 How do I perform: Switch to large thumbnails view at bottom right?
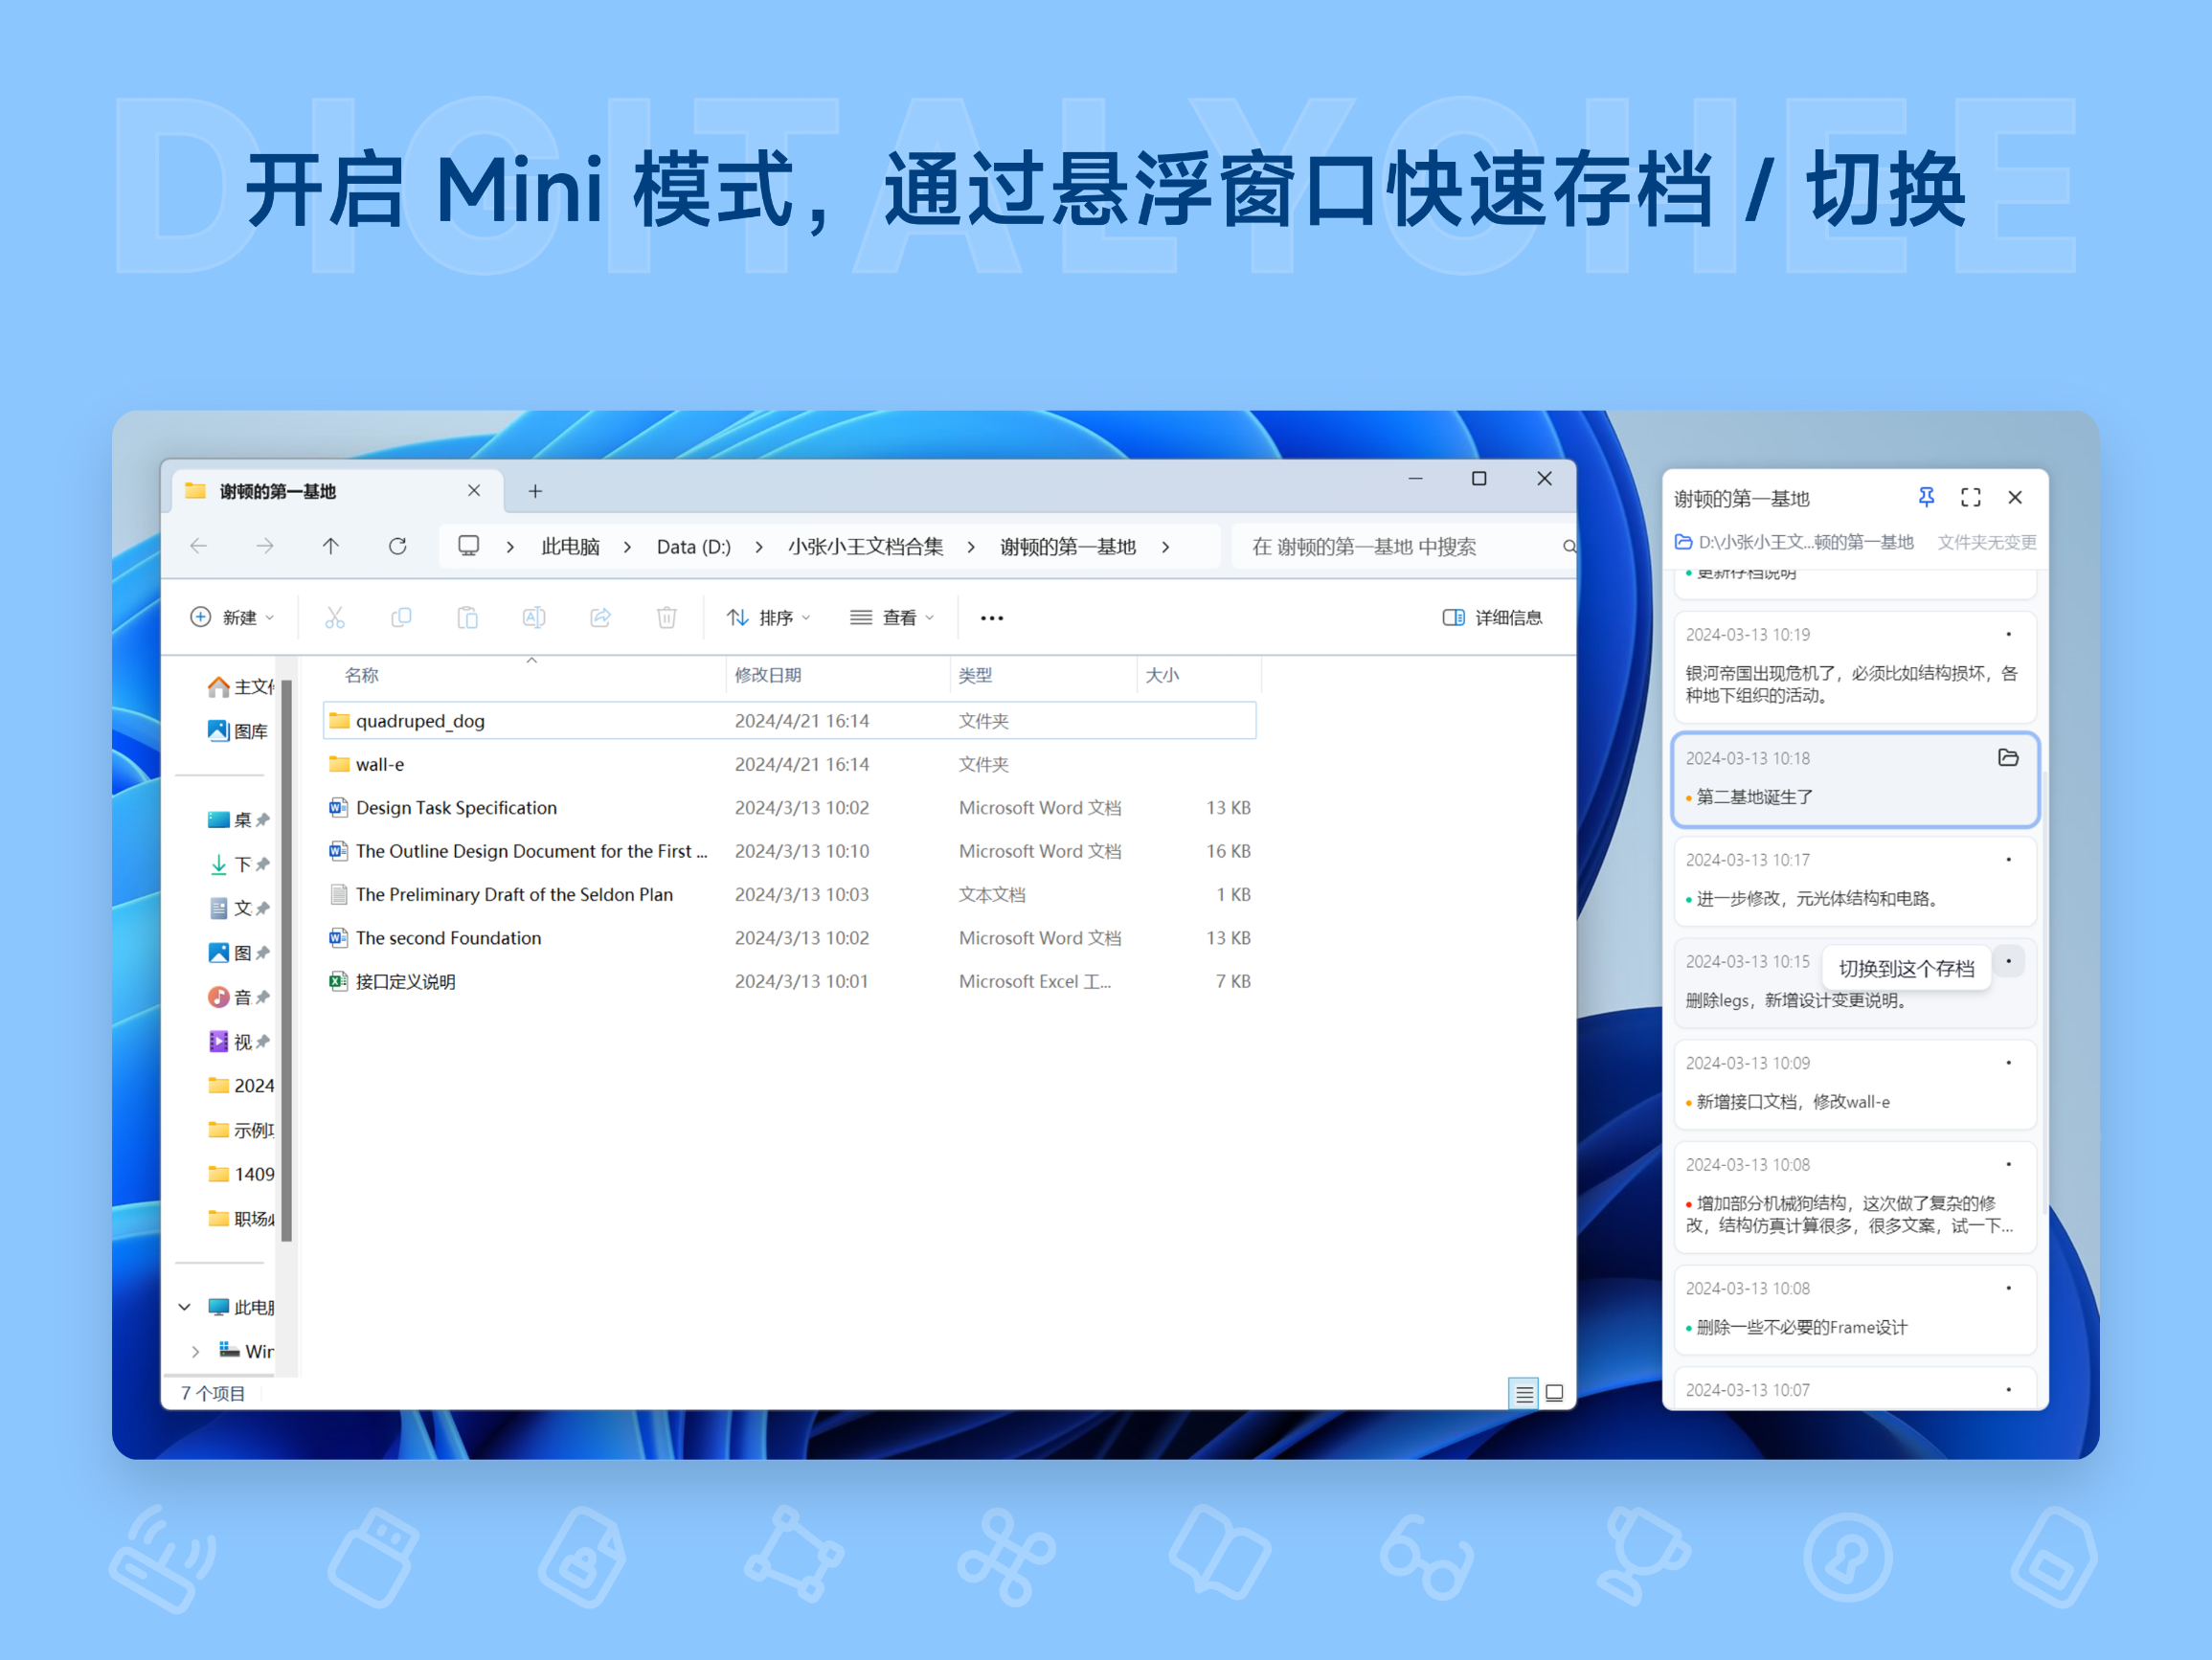click(x=1556, y=1394)
